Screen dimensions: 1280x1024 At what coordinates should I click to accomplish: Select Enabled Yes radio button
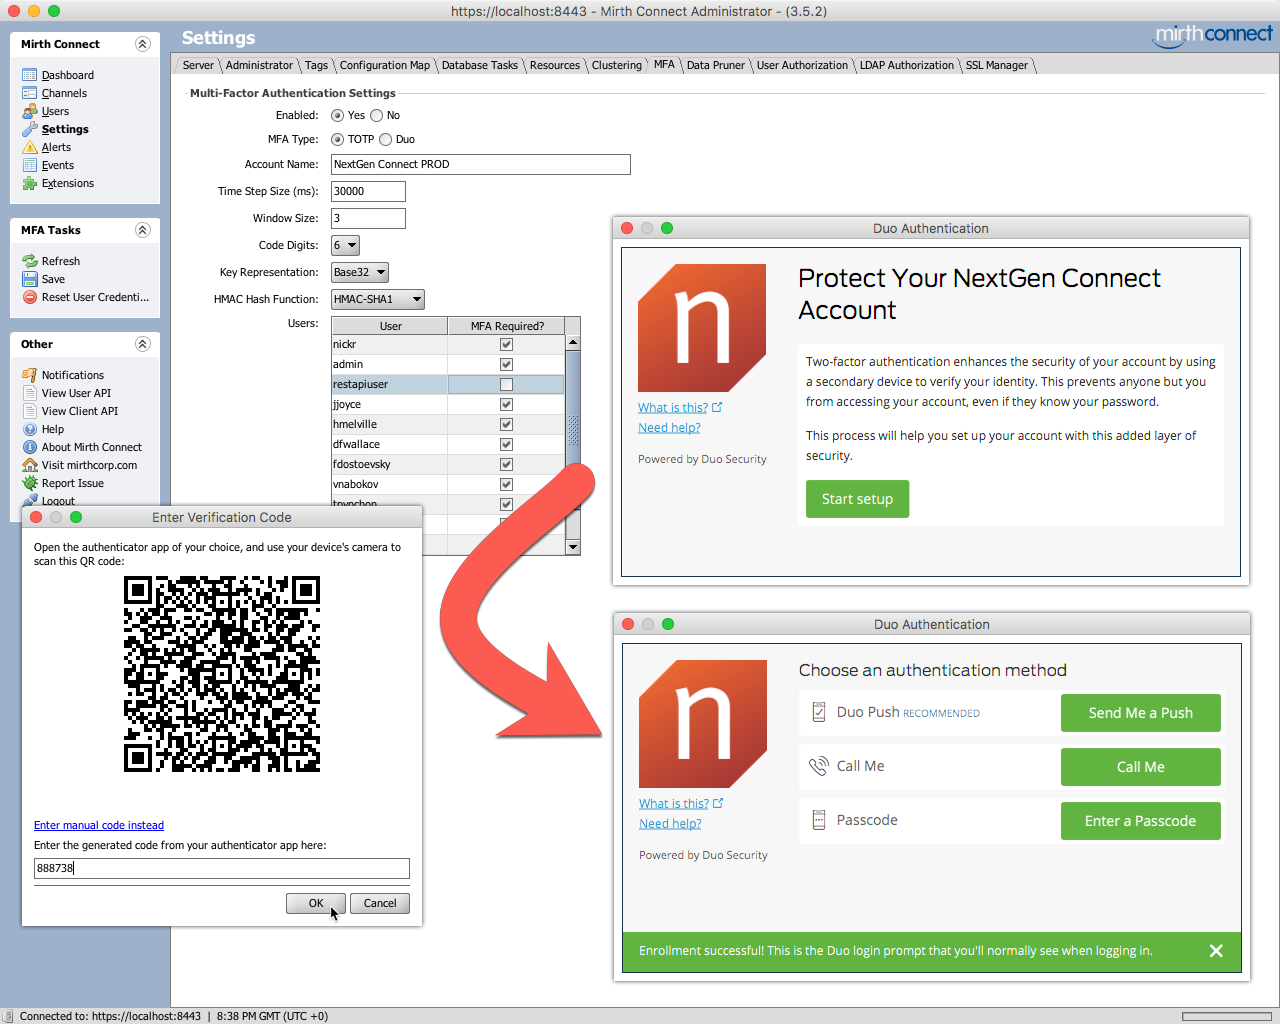[337, 115]
